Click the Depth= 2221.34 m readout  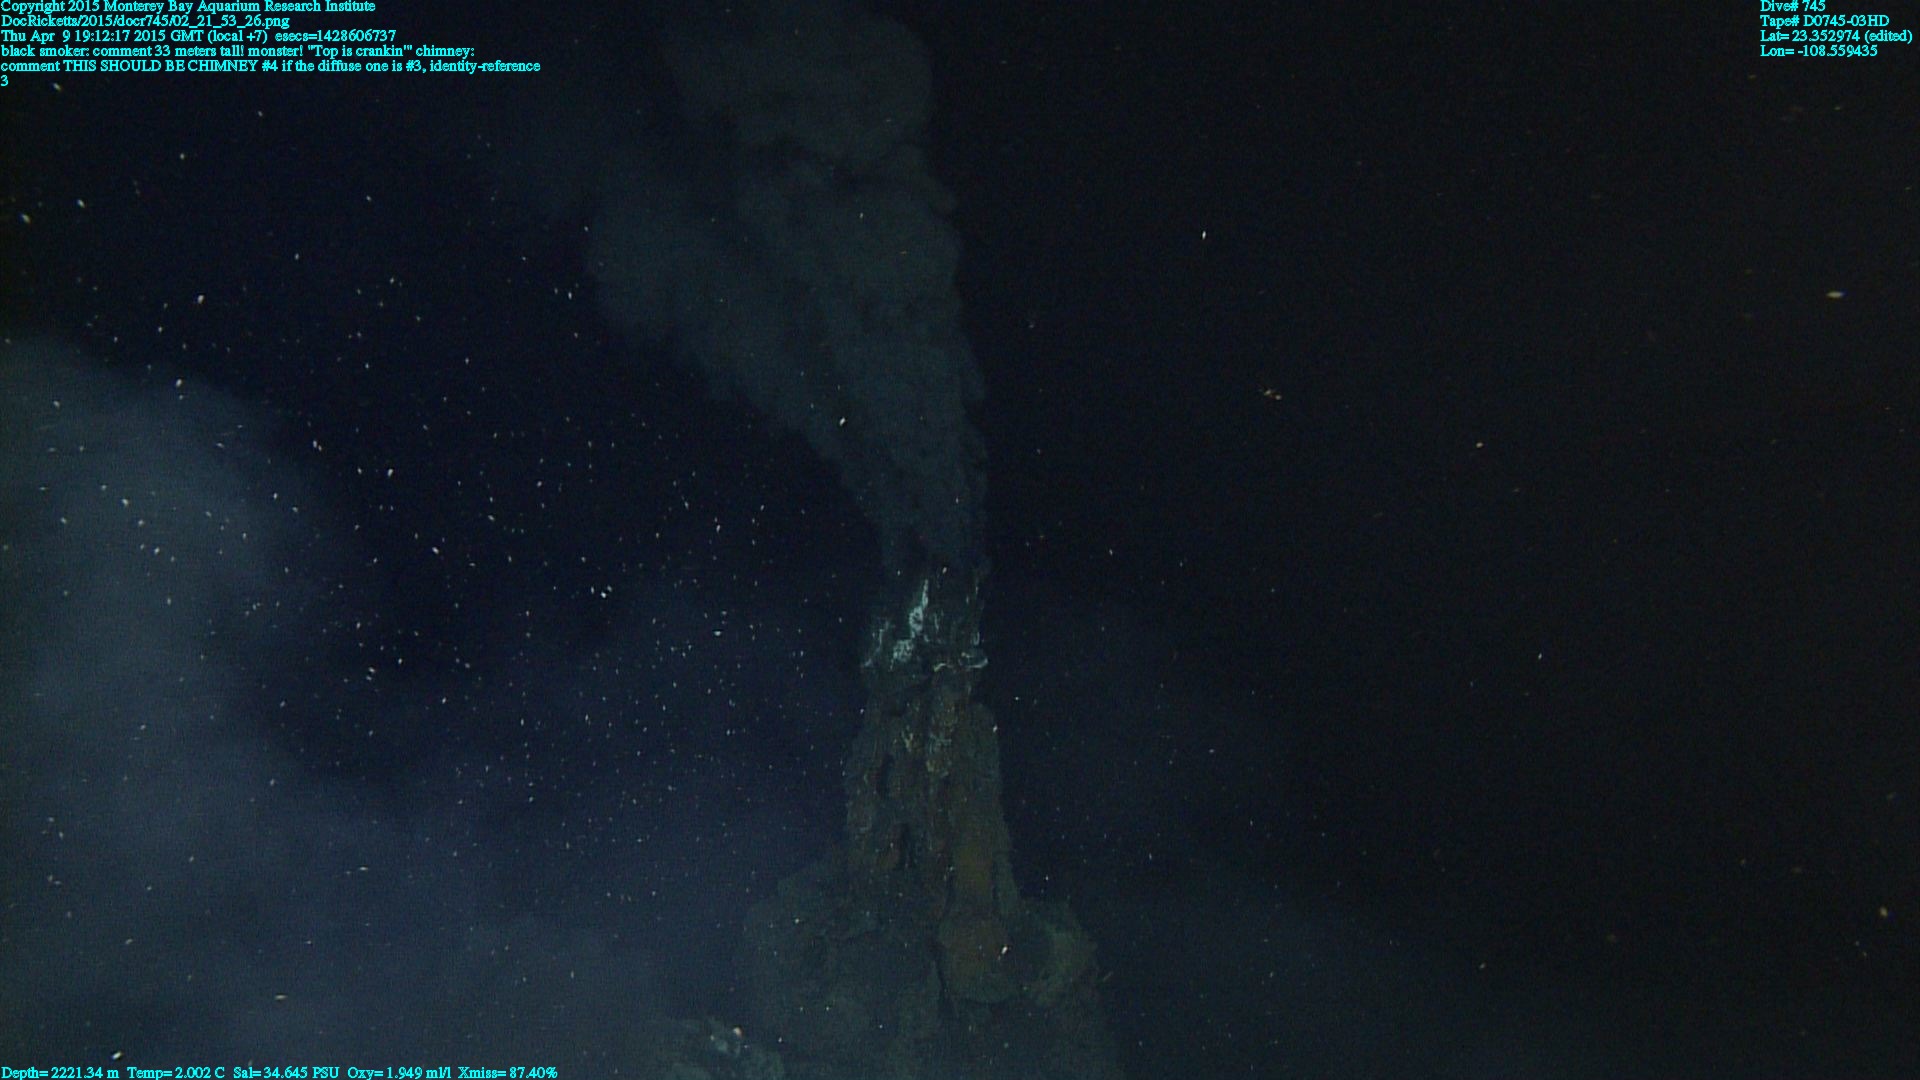pos(60,1072)
